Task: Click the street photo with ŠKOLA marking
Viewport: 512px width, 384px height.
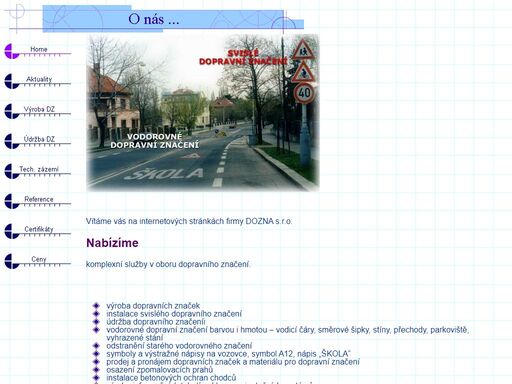Action: tap(203, 113)
